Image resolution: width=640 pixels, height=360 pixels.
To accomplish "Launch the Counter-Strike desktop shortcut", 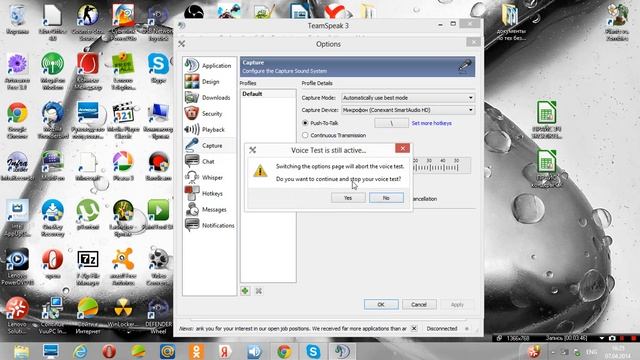I will pos(87,22).
